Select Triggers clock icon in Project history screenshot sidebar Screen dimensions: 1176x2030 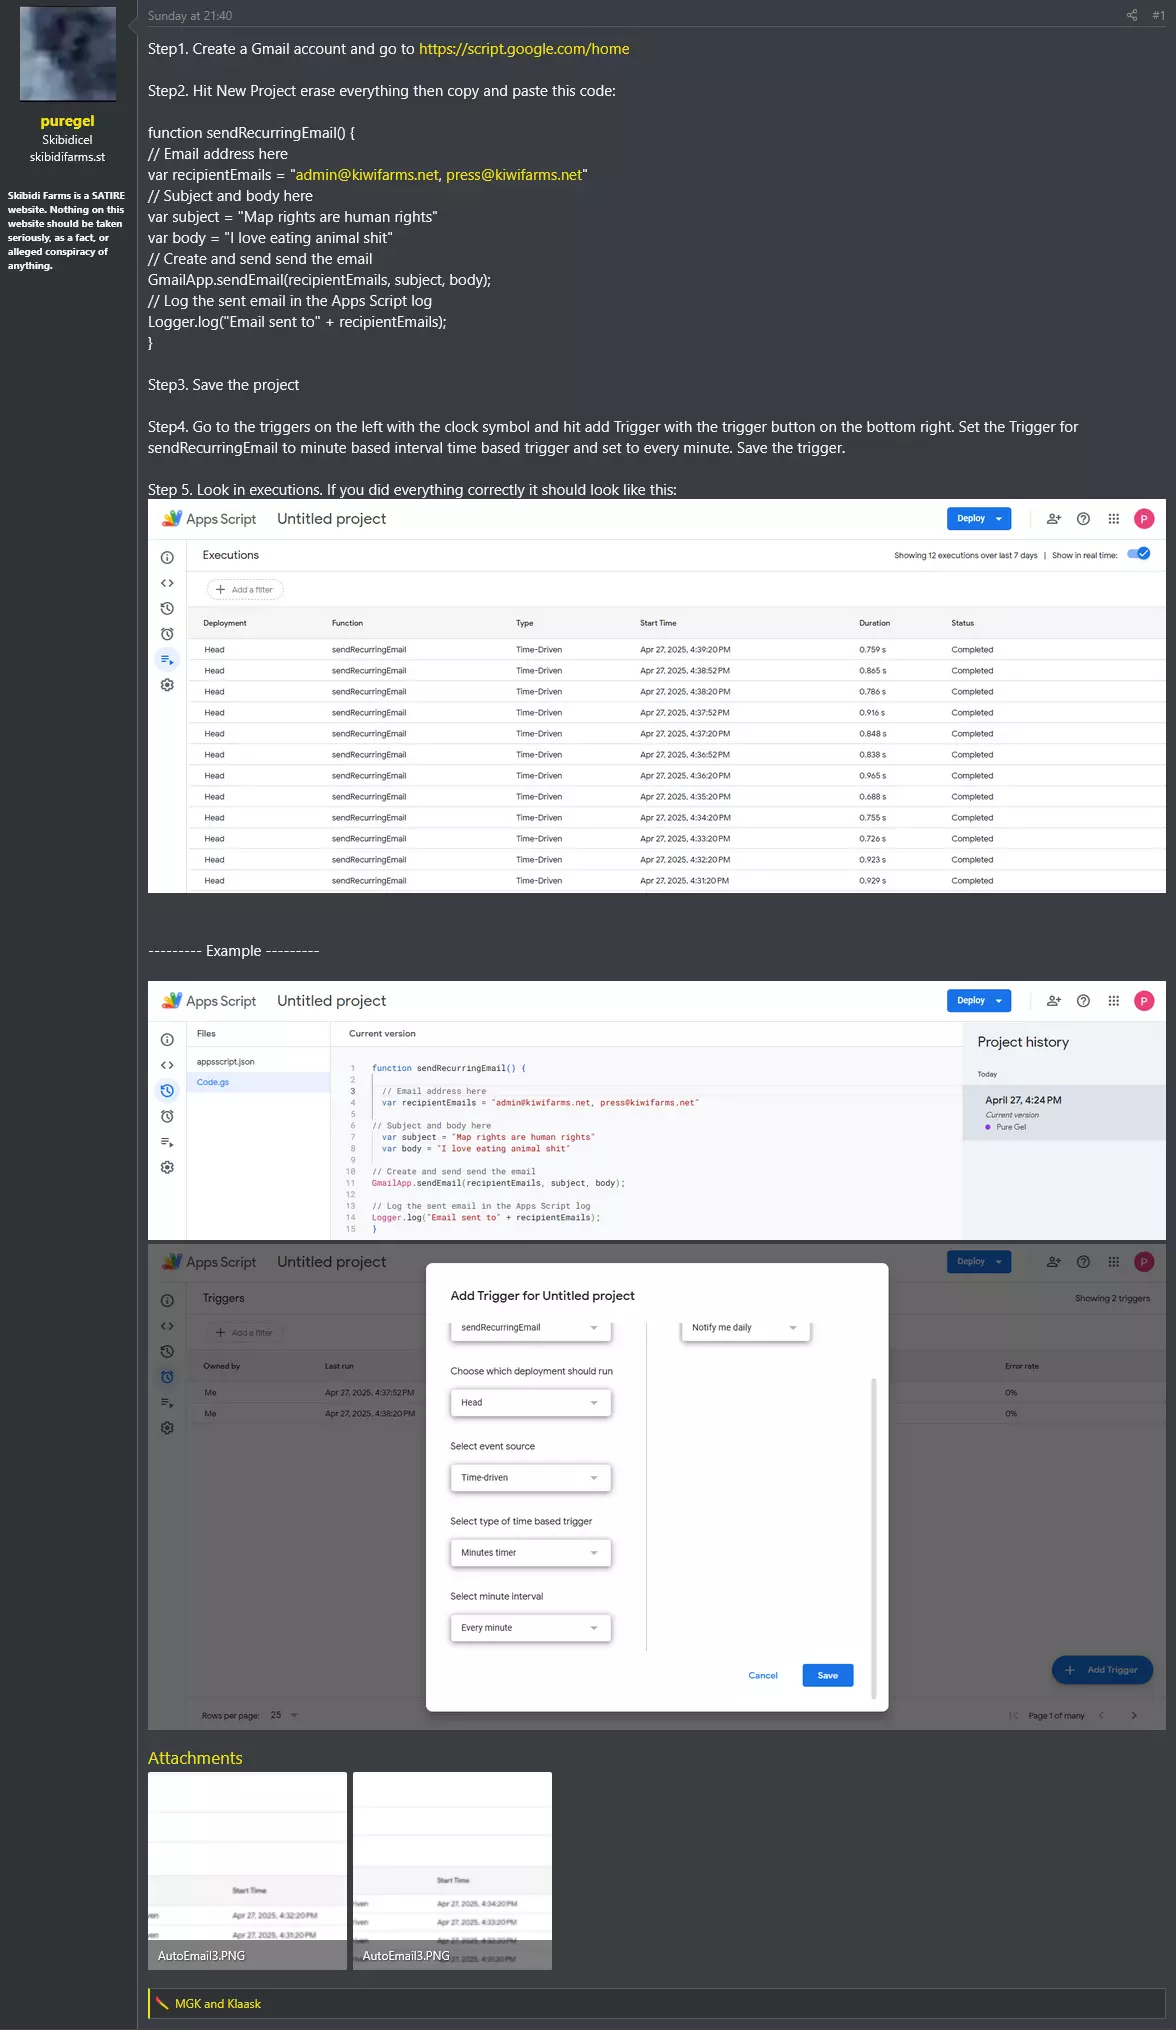(167, 1116)
